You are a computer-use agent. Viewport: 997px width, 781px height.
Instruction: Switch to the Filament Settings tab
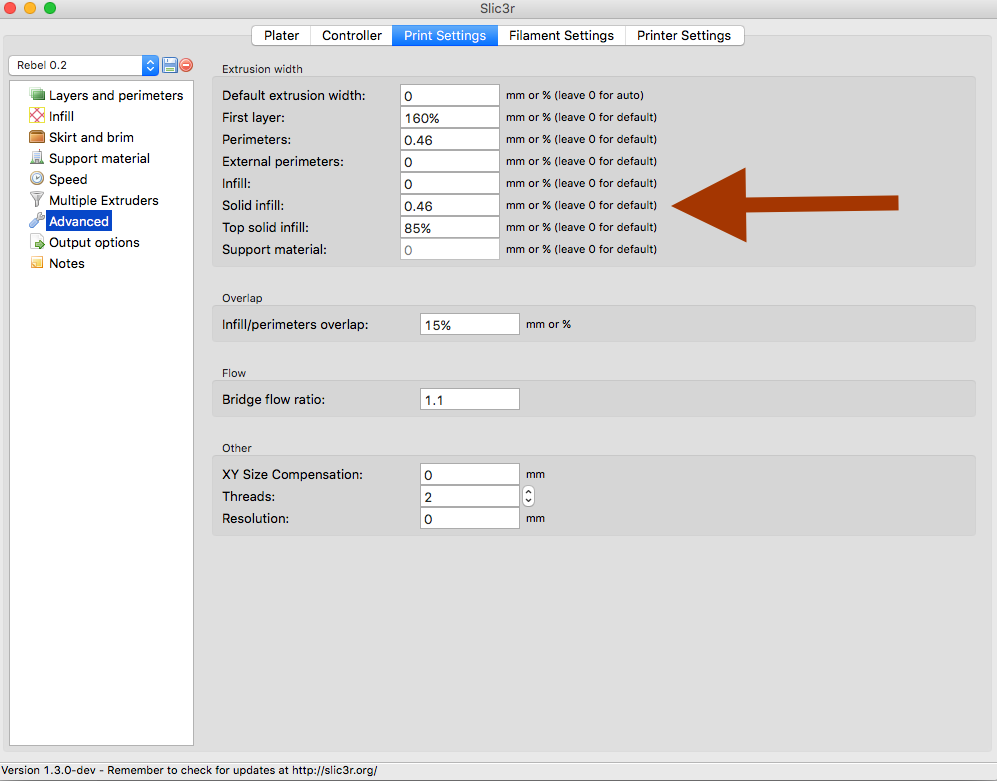[561, 35]
